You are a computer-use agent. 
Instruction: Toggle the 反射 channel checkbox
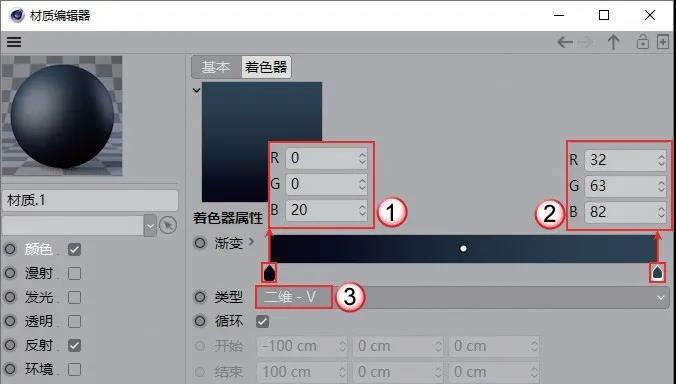coord(75,345)
